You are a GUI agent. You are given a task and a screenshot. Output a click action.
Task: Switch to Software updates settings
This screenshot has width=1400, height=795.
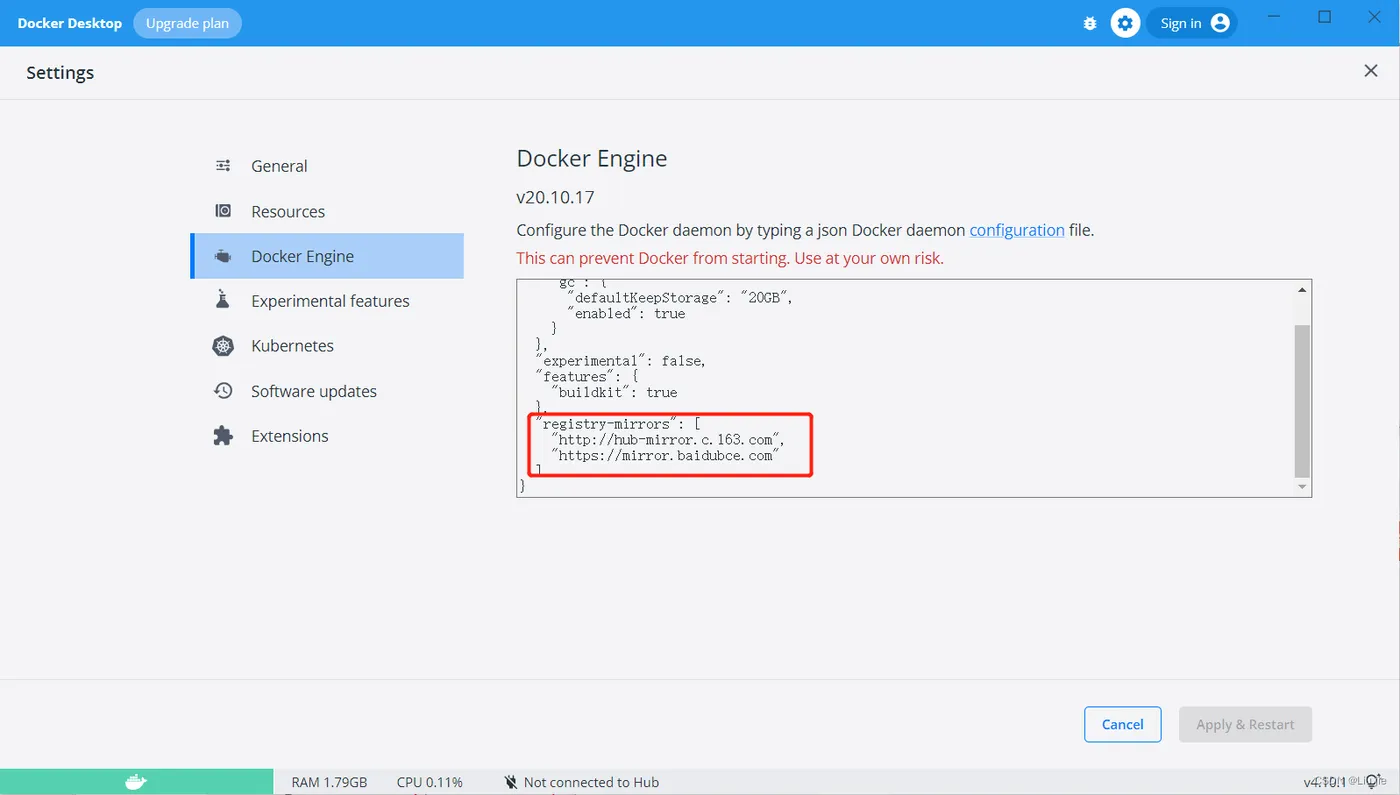click(x=313, y=391)
